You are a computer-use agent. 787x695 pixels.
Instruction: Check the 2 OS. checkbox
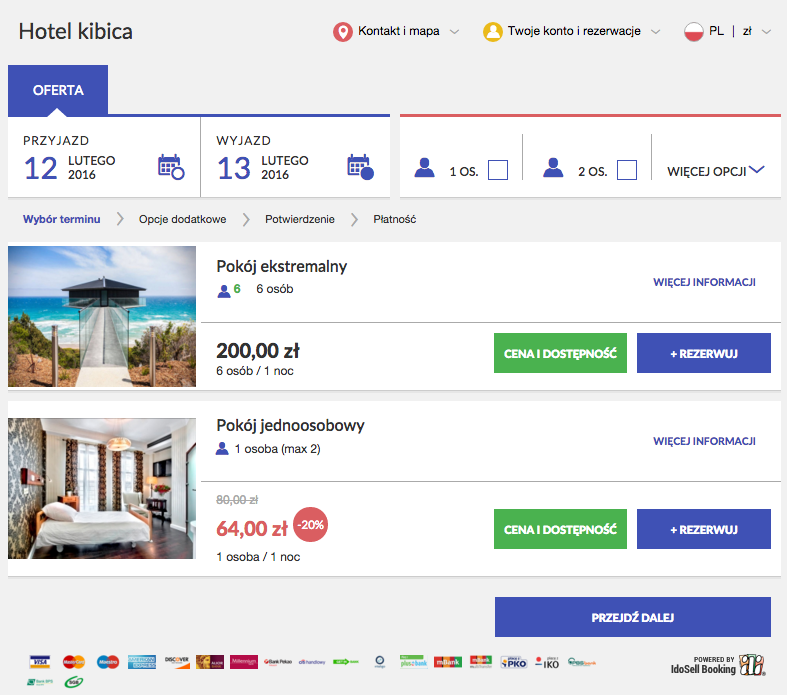(x=627, y=170)
